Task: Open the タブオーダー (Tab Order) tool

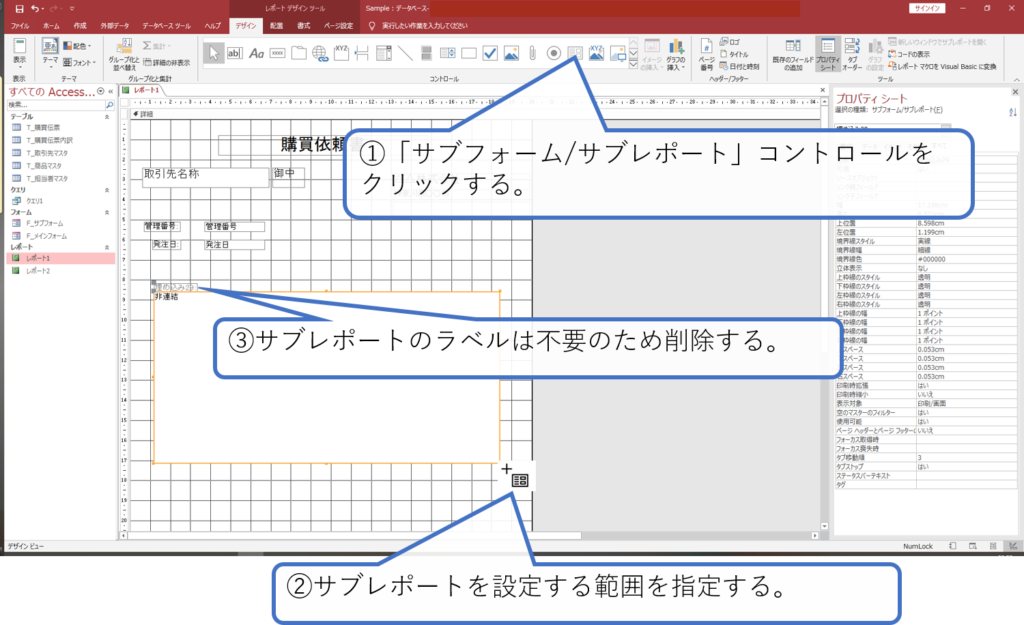Action: pyautogui.click(x=853, y=55)
